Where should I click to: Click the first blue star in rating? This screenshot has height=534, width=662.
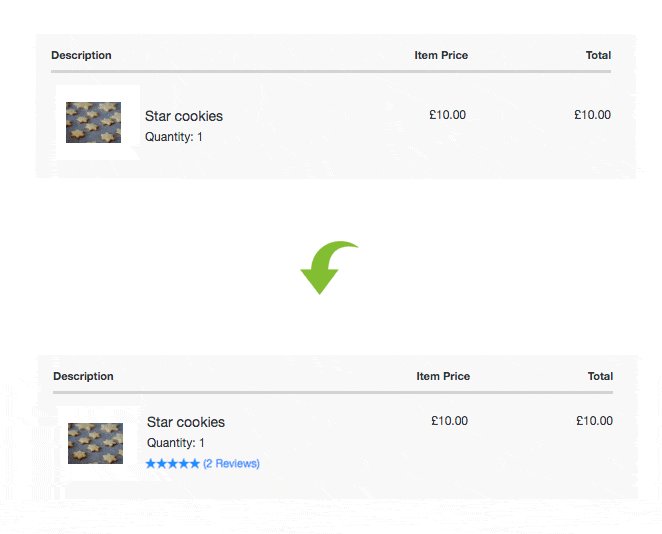click(x=151, y=464)
